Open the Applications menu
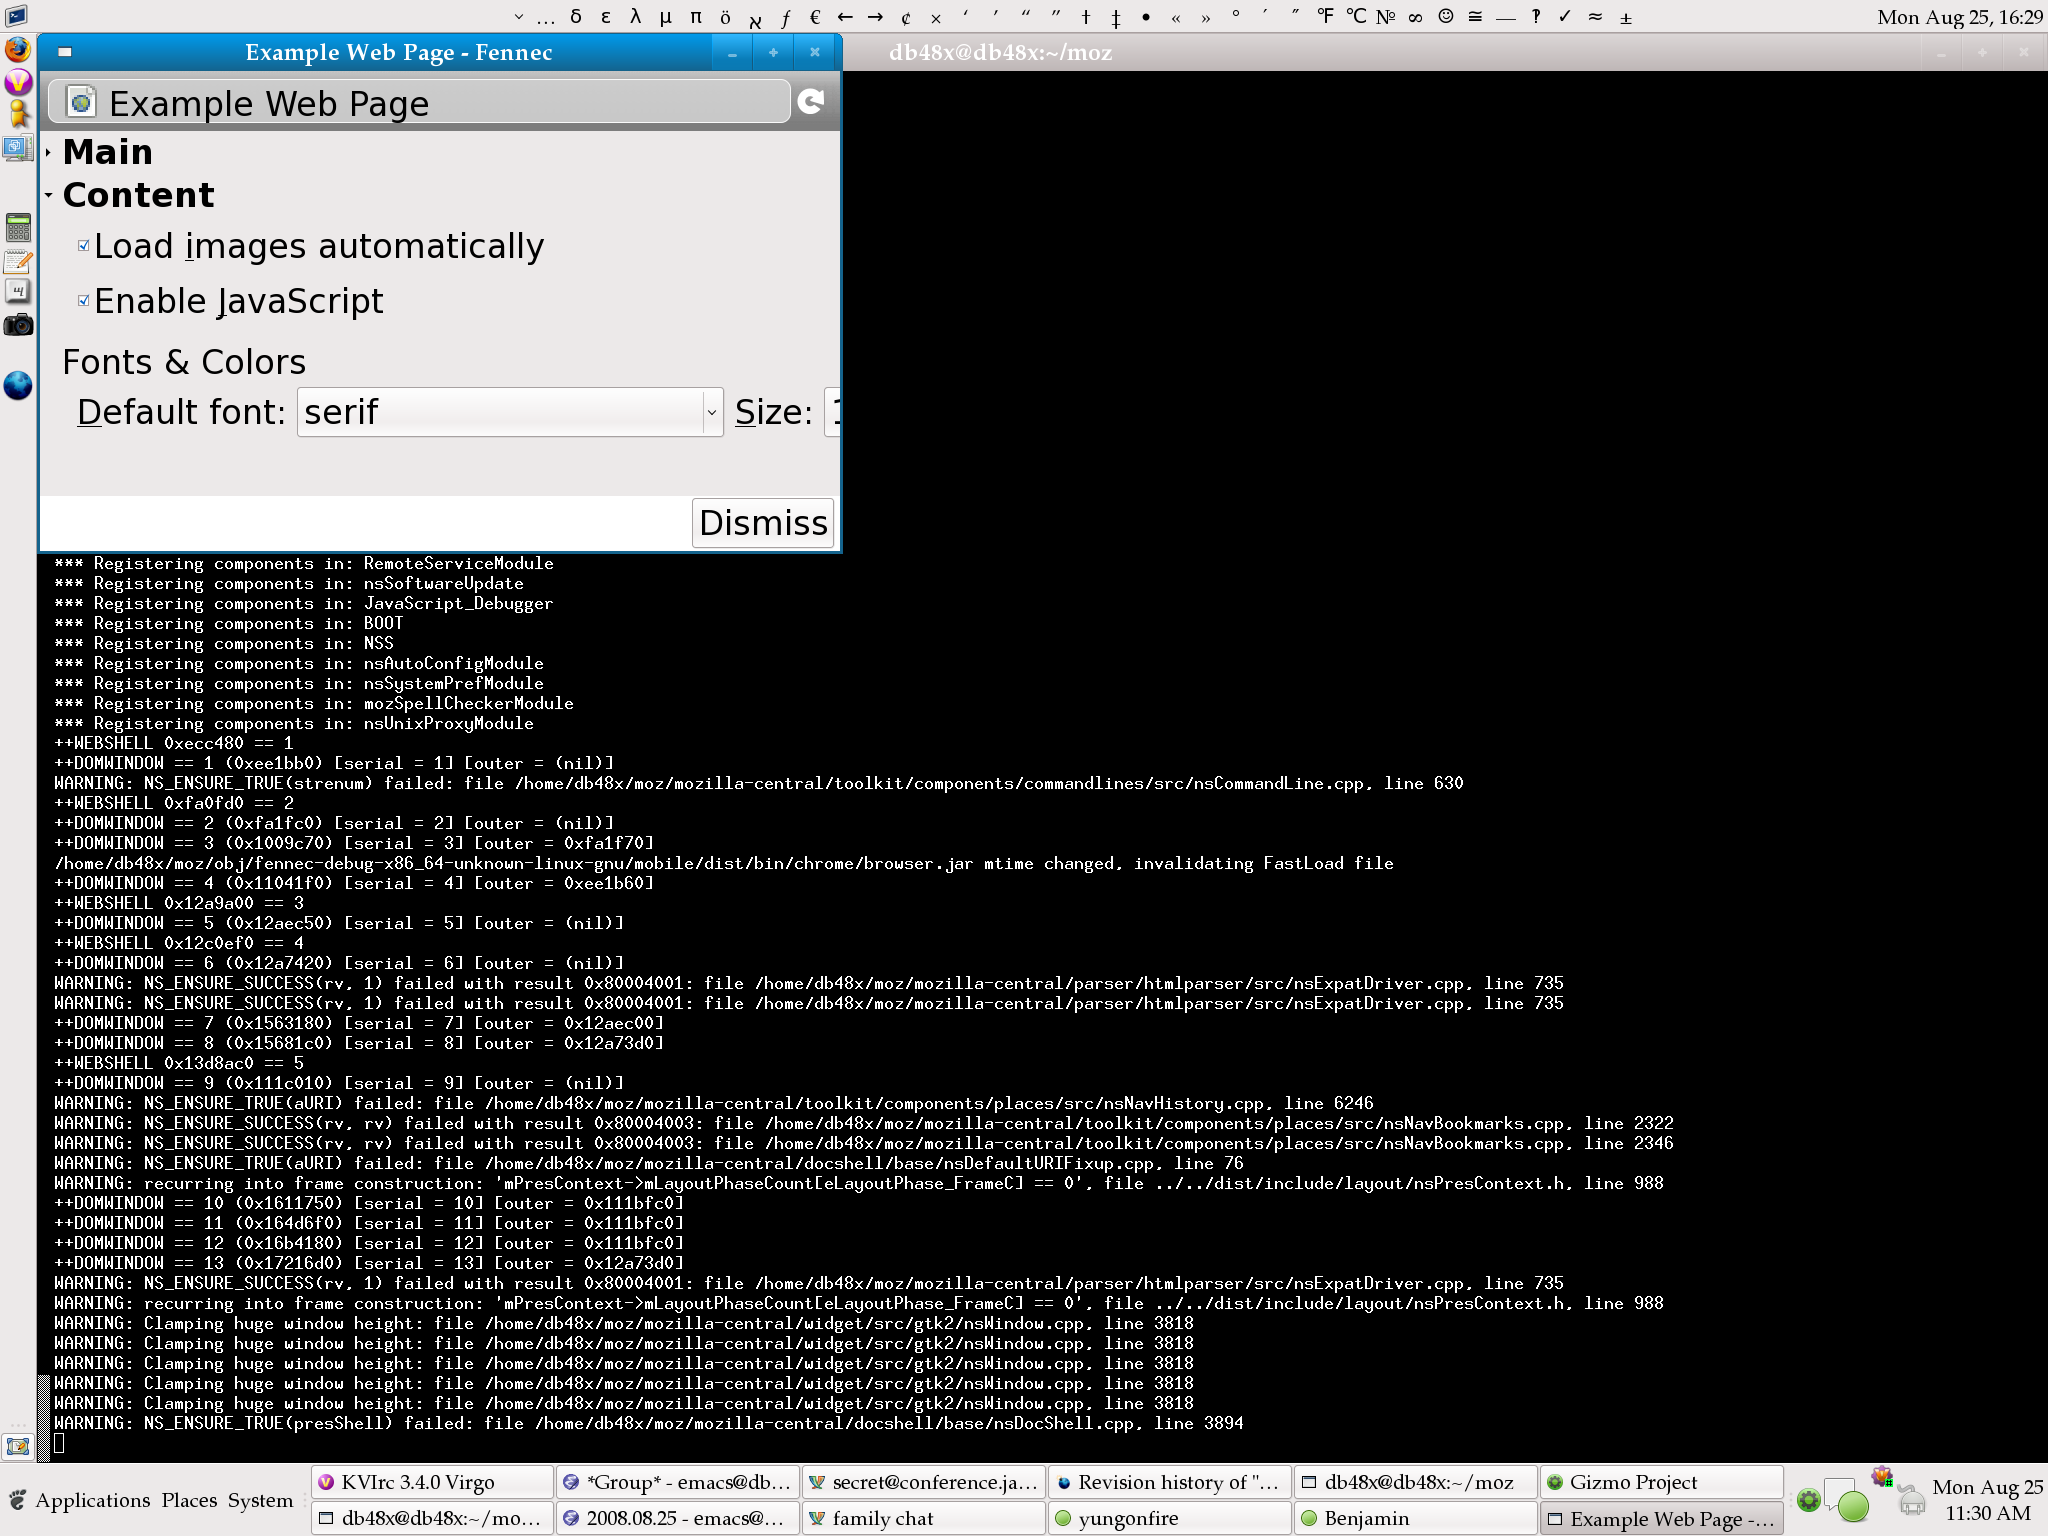 point(93,1500)
